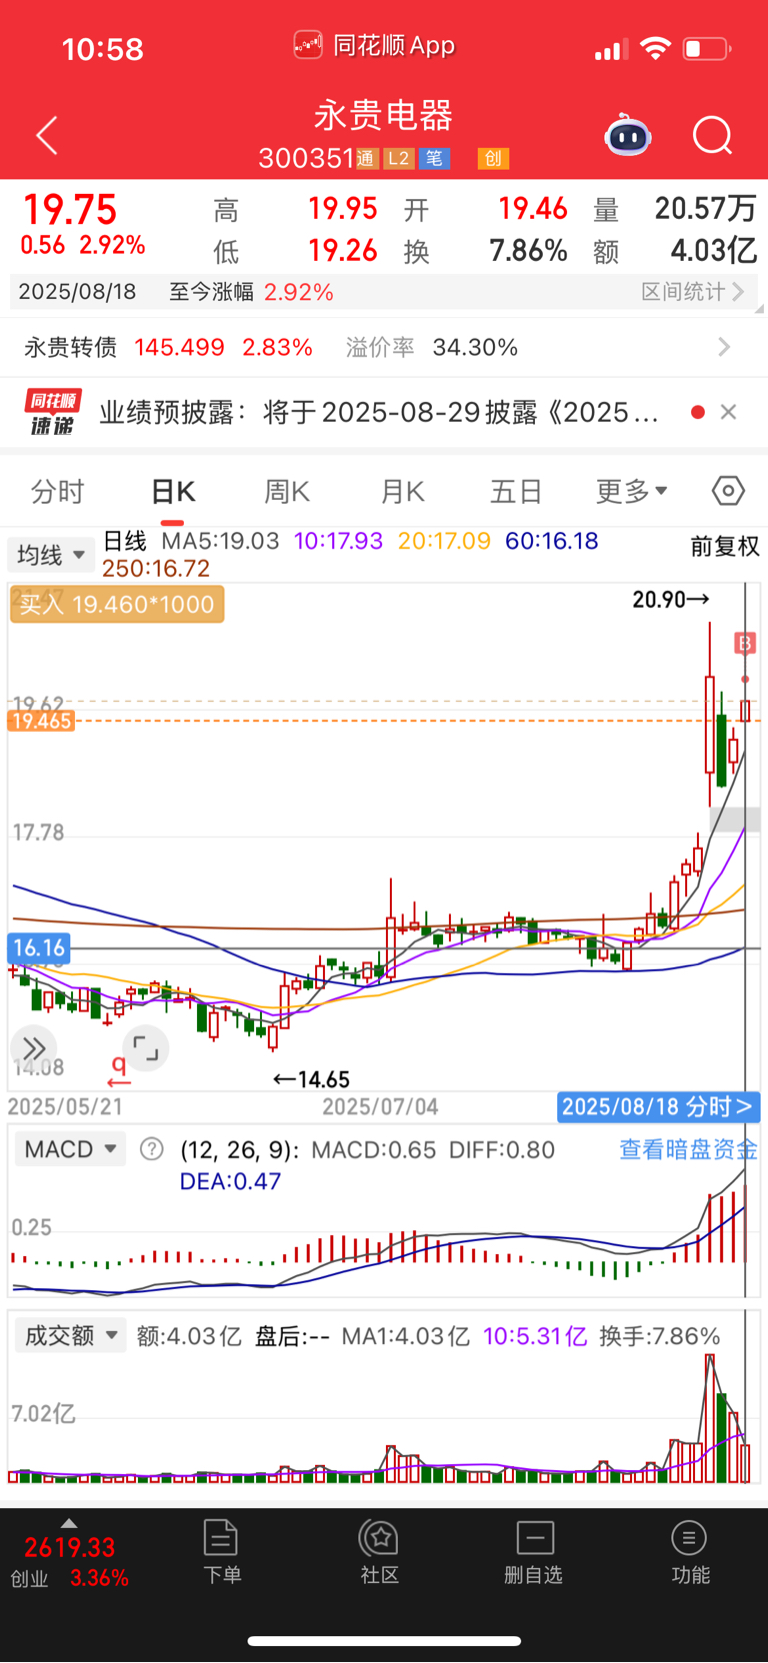This screenshot has width=768, height=1663.
Task: Open 查看暗盘资金 link
Action: [x=688, y=1149]
